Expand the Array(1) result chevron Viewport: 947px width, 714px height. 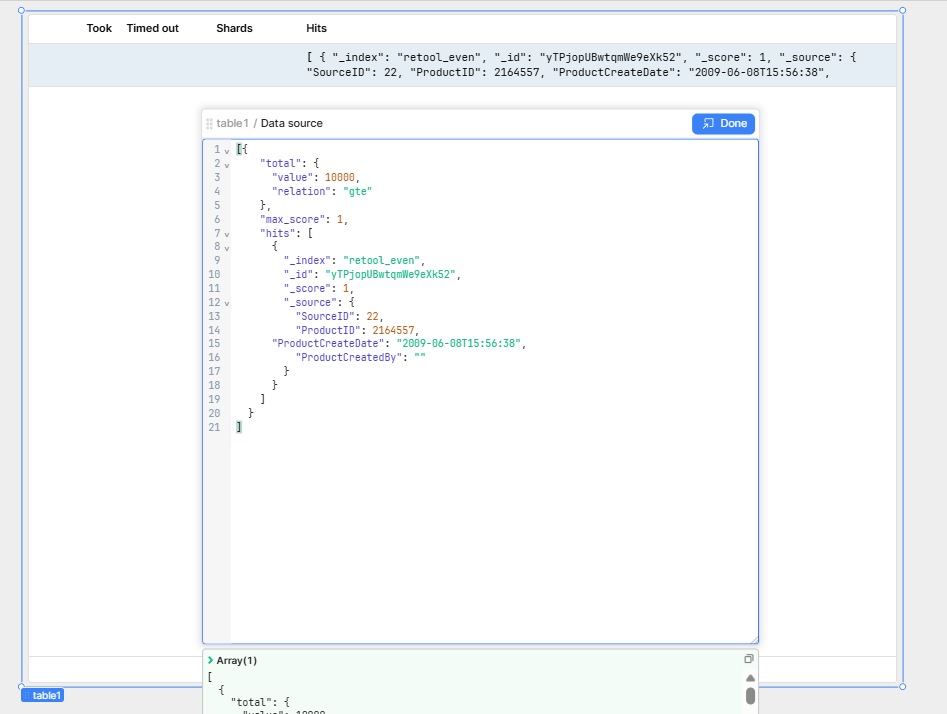[210, 660]
